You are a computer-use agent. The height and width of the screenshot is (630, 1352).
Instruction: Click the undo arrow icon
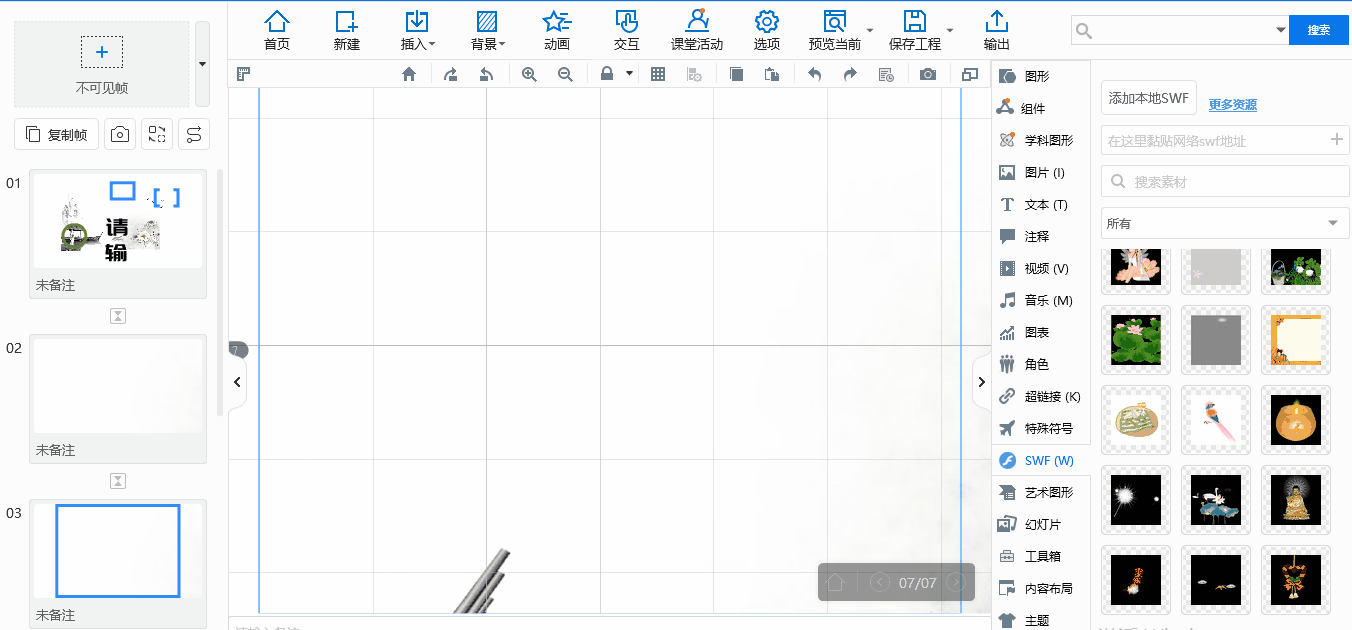tap(814, 74)
